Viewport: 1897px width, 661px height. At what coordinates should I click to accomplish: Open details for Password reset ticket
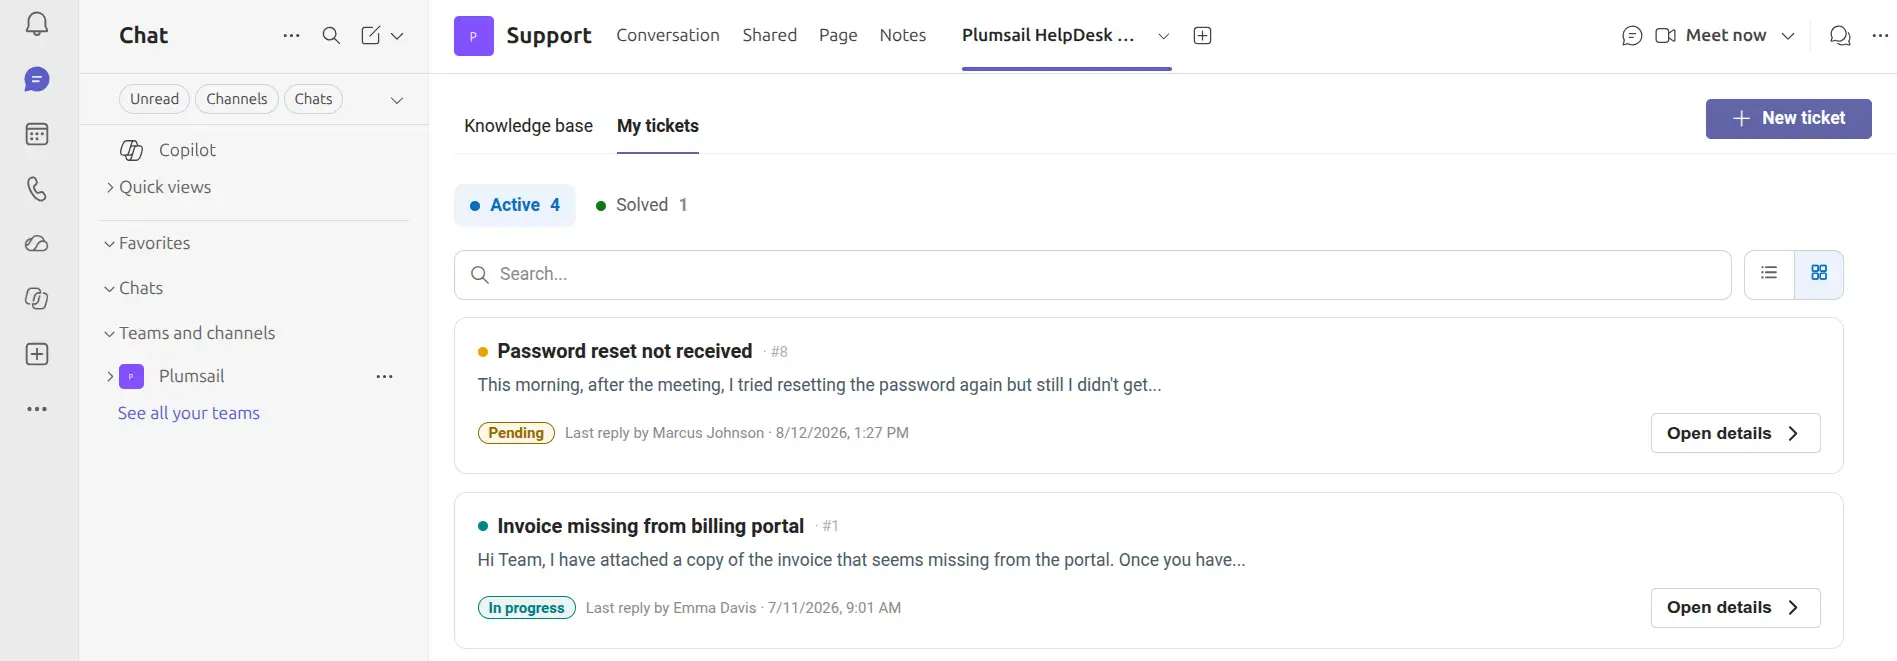(x=1735, y=433)
